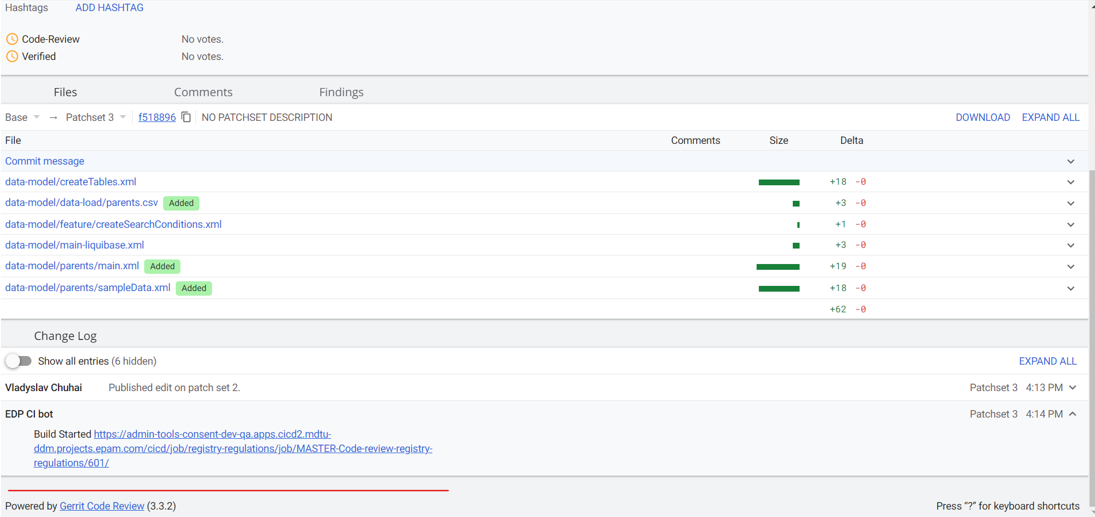Open the Gerrit Code Review link
Viewport: 1095px width, 517px height.
tap(102, 506)
